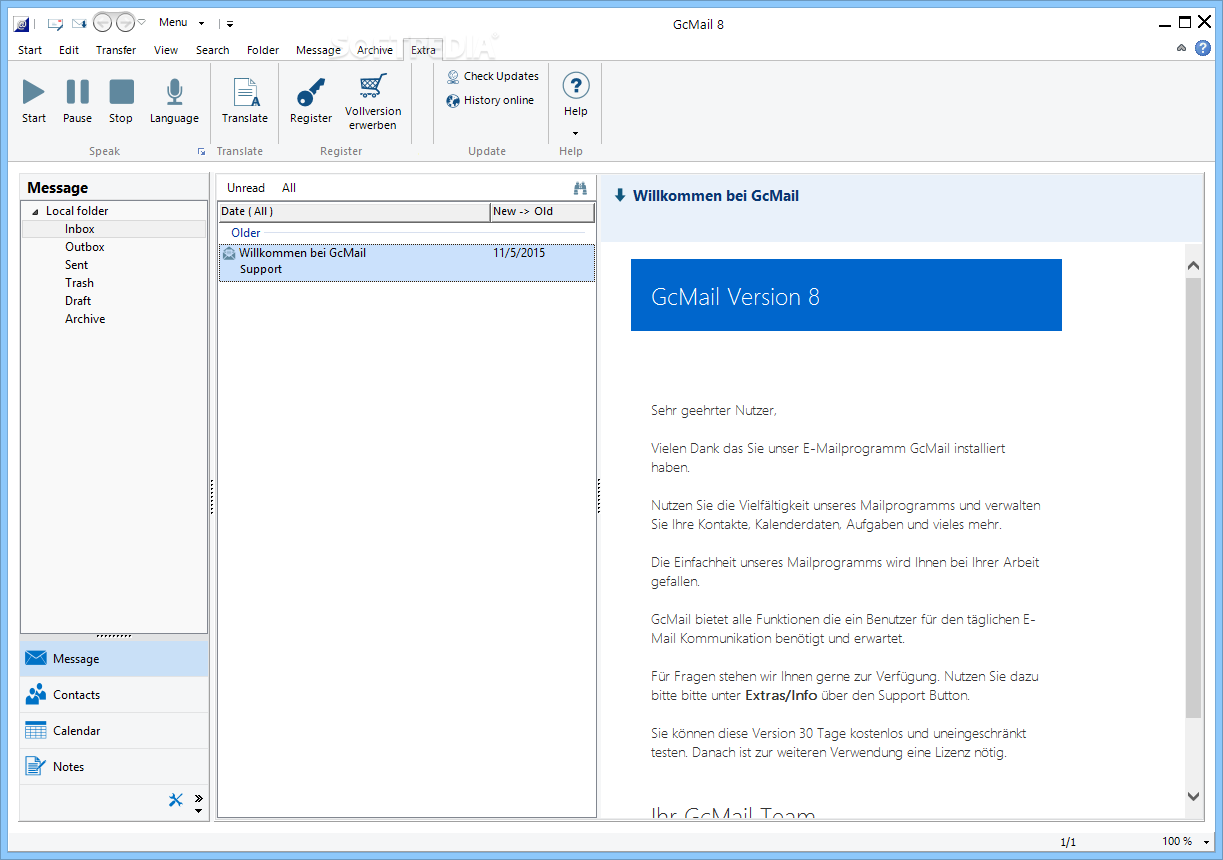Go back with the left arrow button
Image resolution: width=1223 pixels, height=860 pixels.
tap(102, 23)
